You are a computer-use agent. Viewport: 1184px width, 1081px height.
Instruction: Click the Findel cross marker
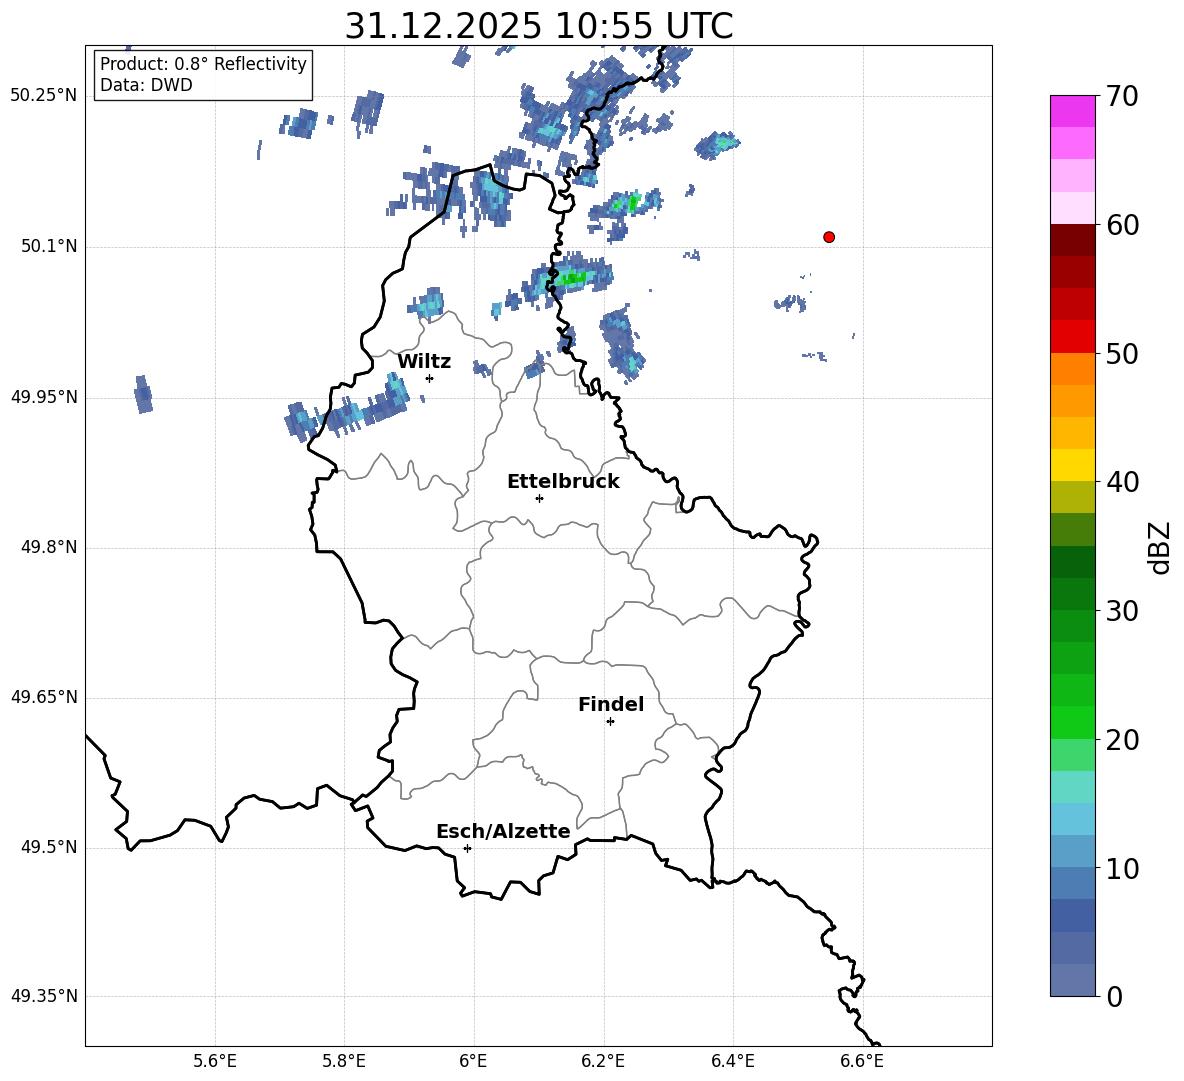[611, 722]
